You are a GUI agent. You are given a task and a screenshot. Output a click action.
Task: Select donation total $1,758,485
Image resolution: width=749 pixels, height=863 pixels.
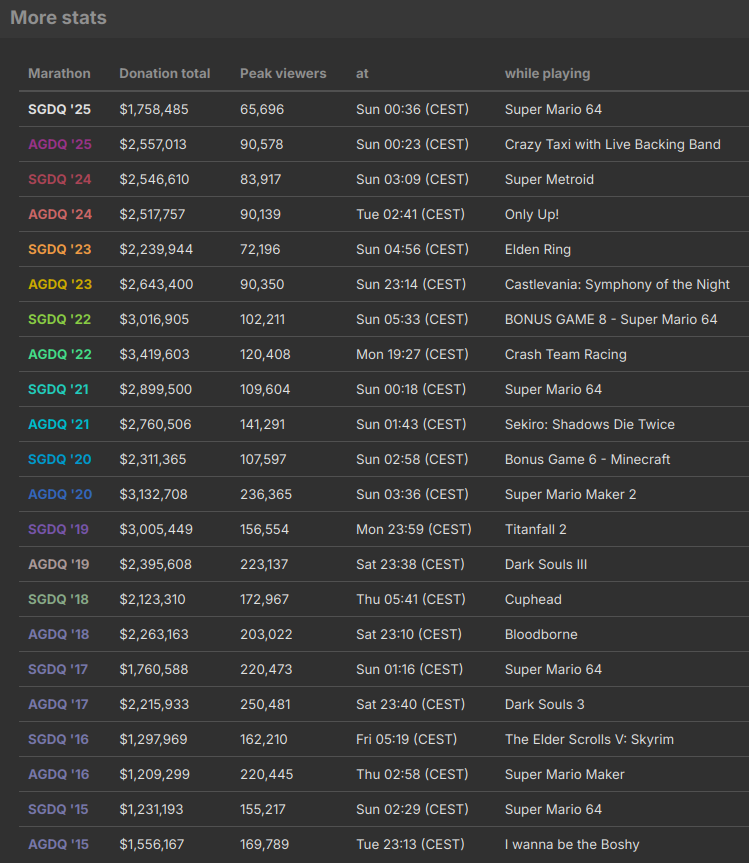point(154,110)
